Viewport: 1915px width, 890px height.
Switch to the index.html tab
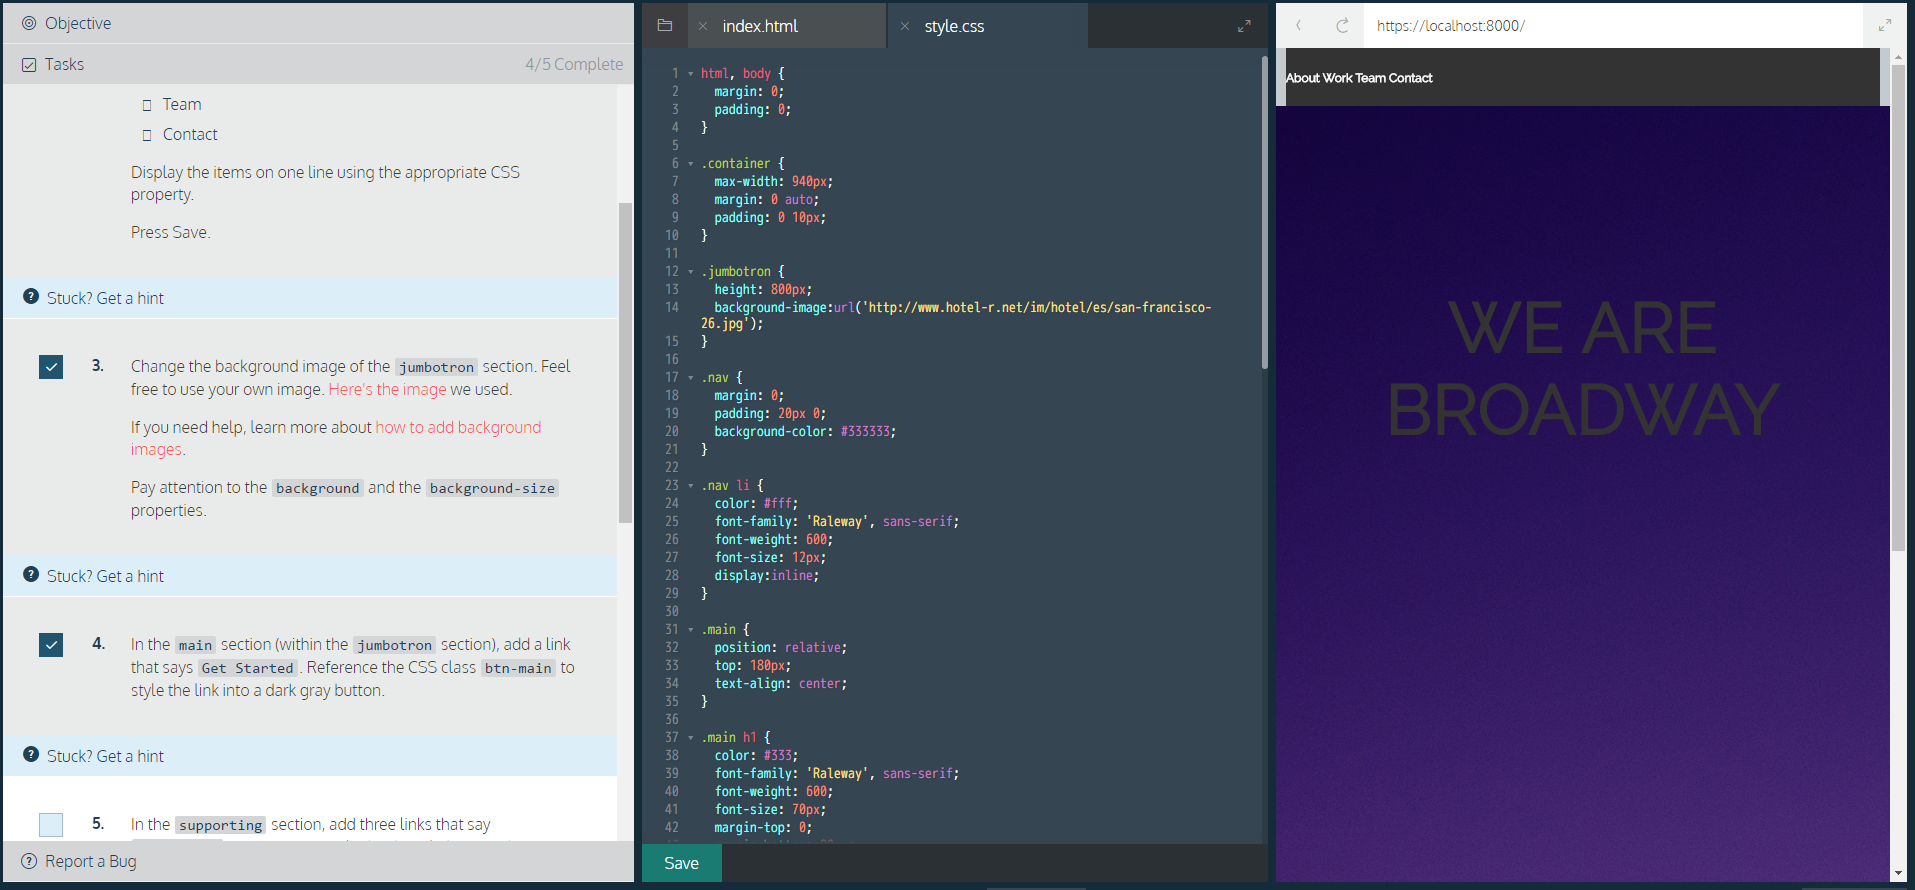point(760,26)
